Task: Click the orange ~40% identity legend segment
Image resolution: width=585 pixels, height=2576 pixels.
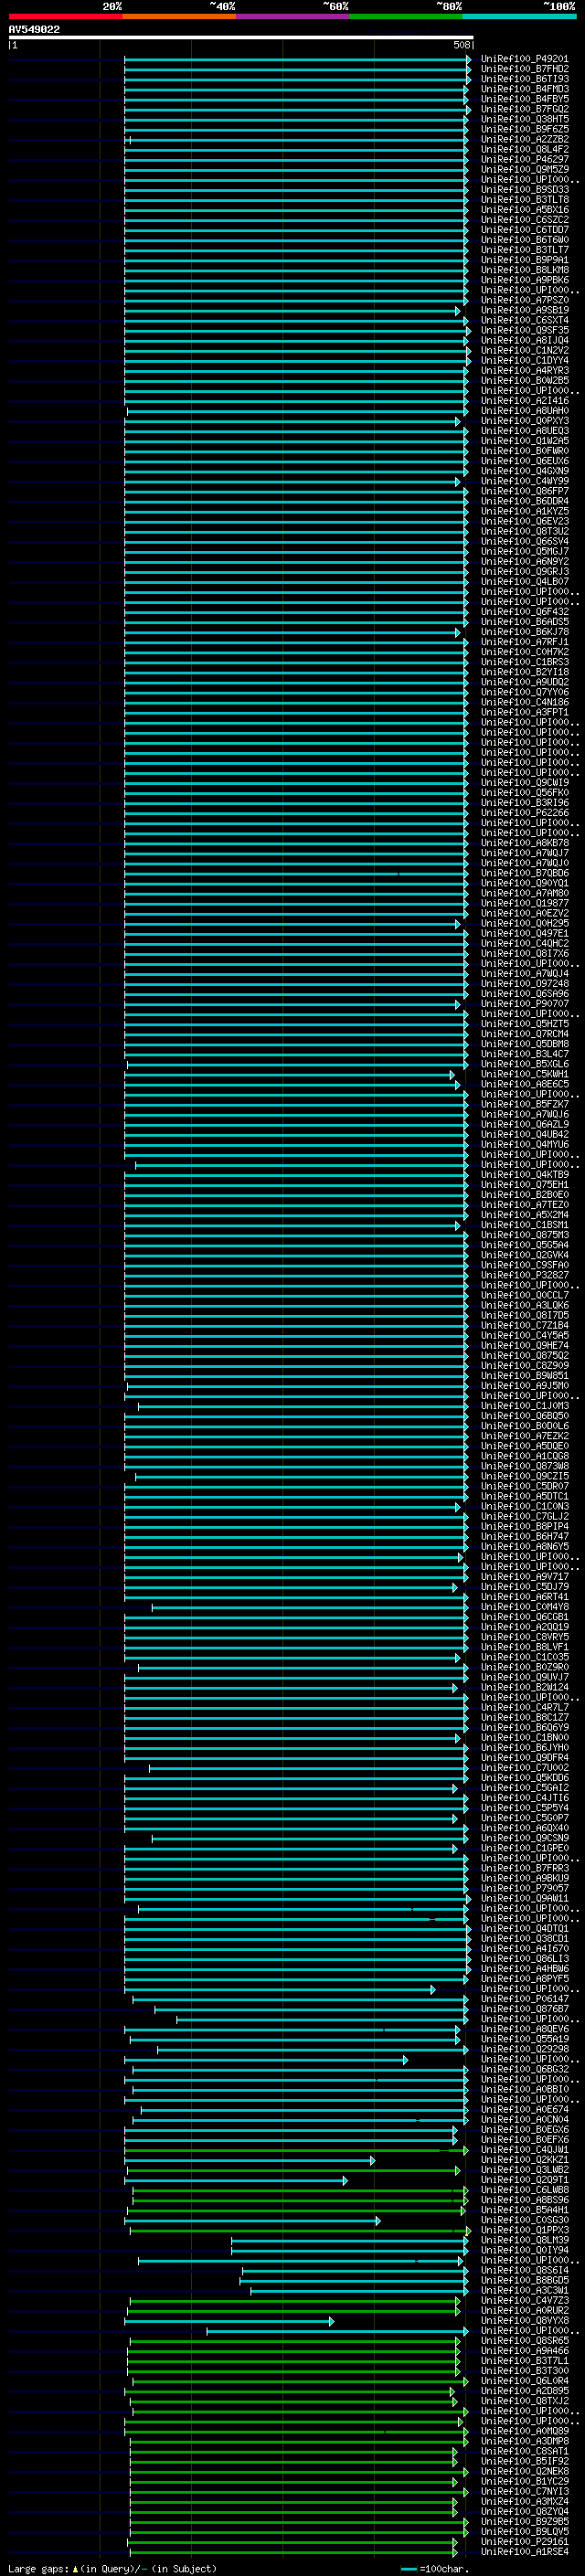Action: pyautogui.click(x=179, y=16)
